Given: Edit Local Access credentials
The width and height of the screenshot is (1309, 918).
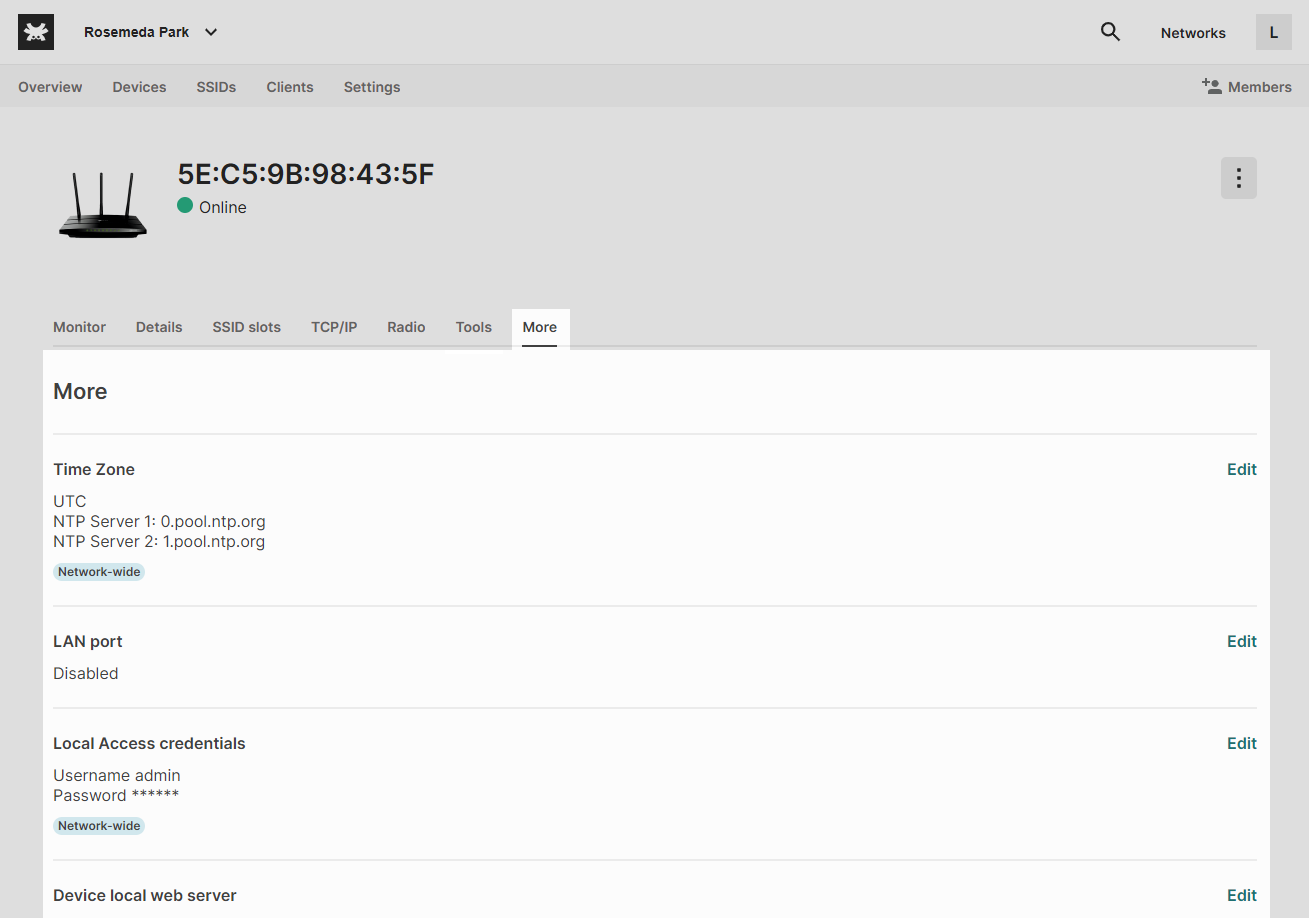Looking at the screenshot, I should (x=1241, y=743).
